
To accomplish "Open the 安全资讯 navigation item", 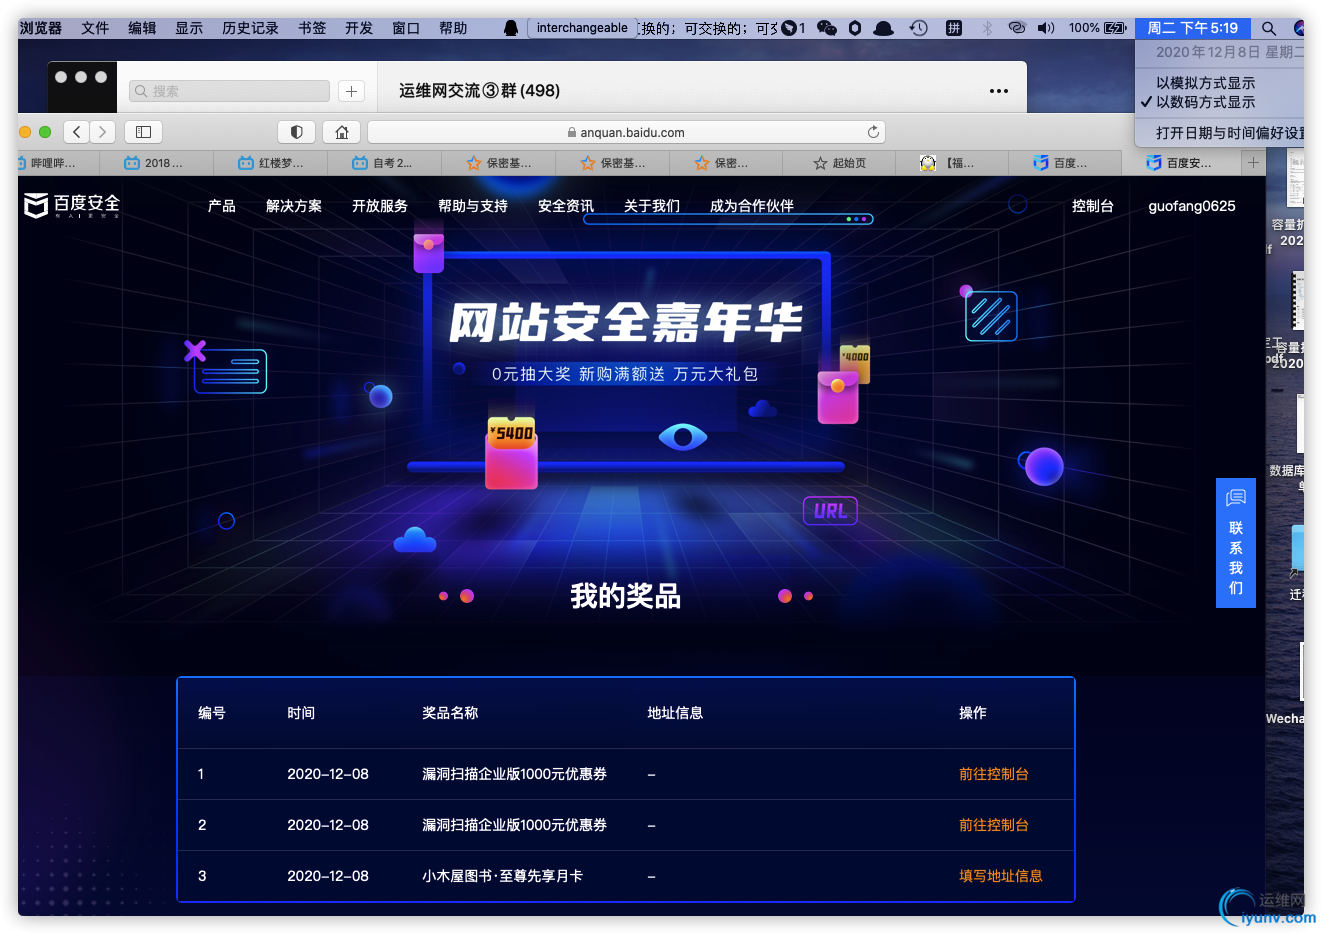I will point(566,206).
